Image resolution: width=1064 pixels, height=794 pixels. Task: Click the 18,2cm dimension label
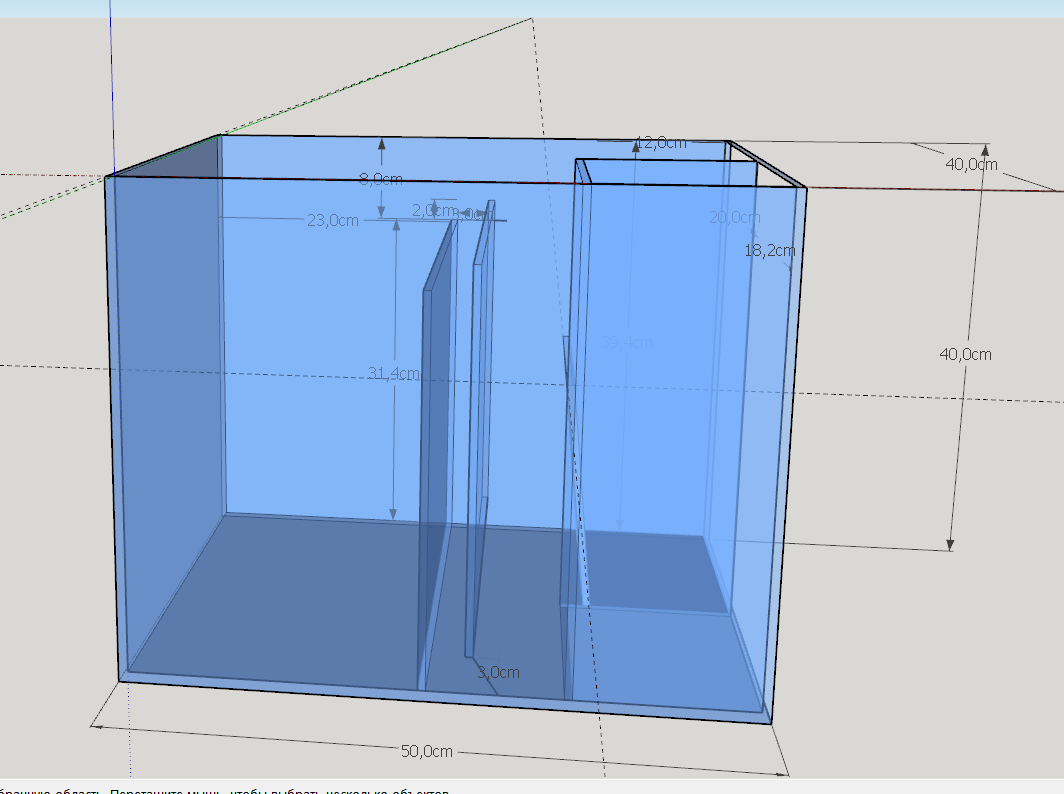tap(769, 251)
